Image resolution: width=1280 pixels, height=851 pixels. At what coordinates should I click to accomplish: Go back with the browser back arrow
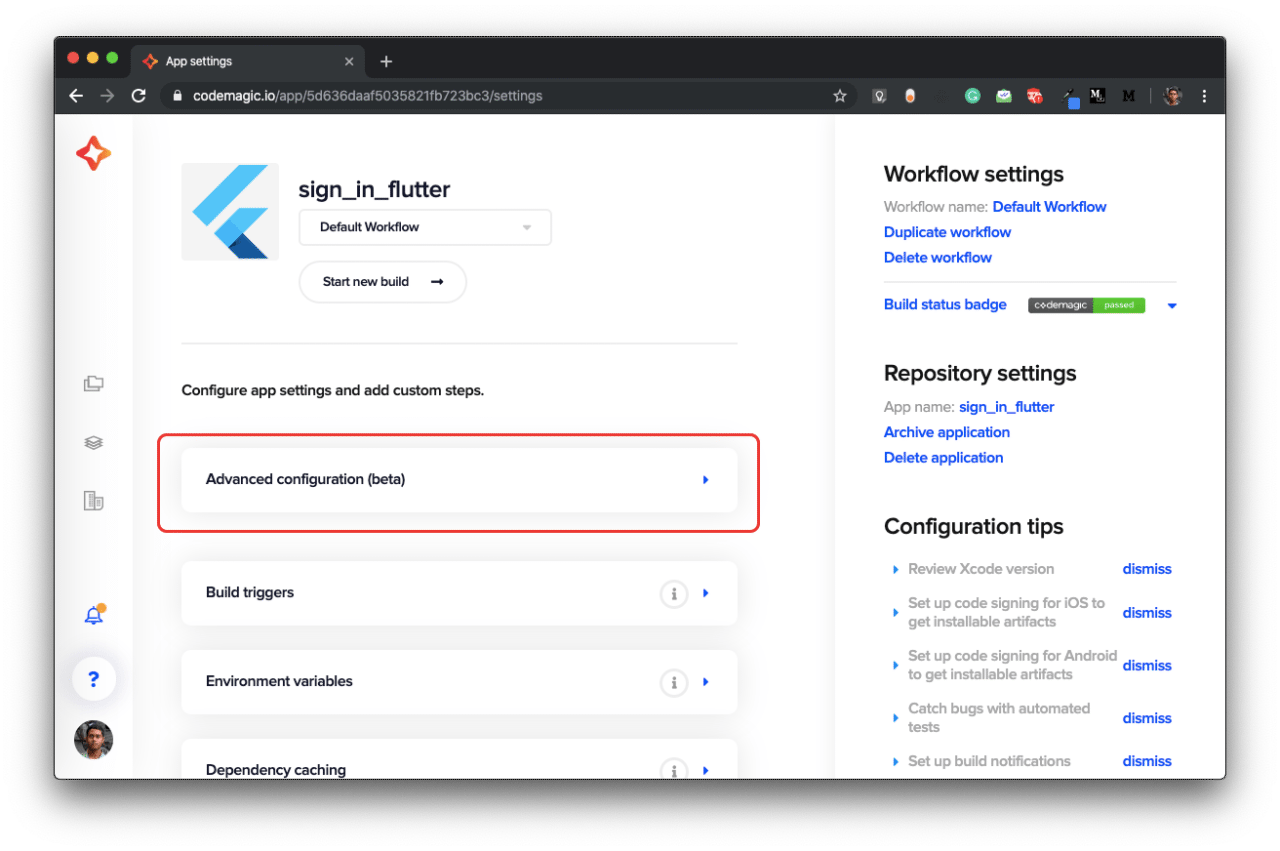click(76, 96)
